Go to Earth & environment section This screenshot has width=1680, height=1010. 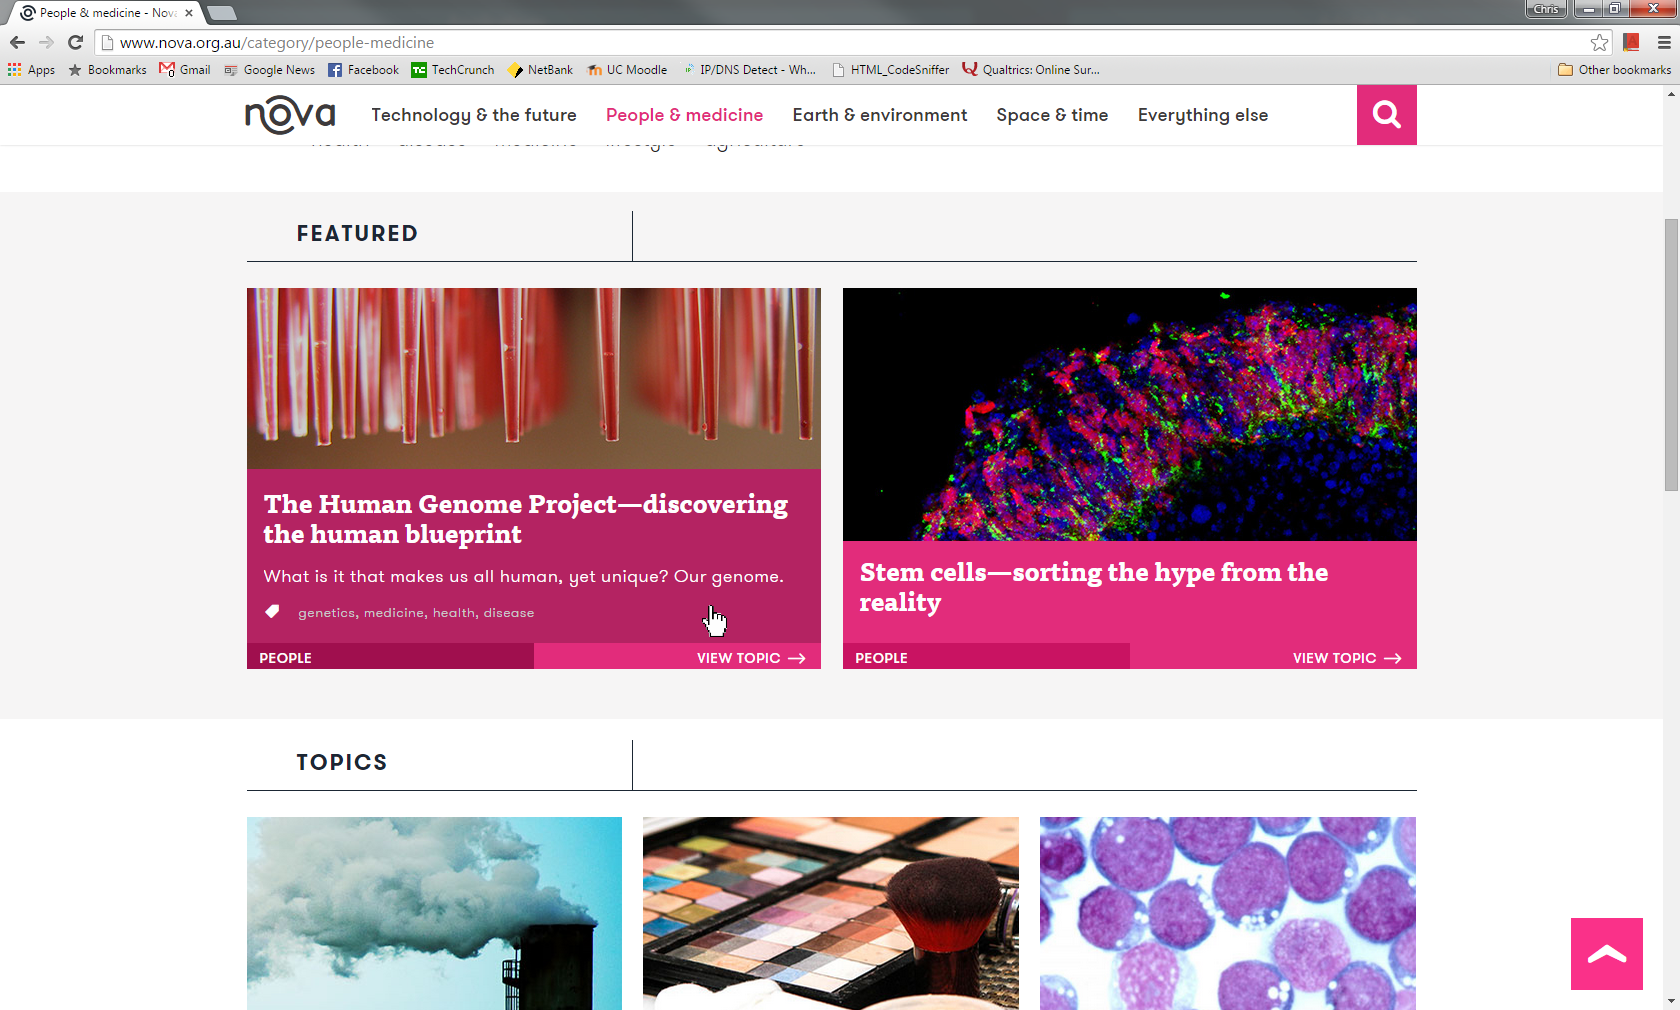880,115
